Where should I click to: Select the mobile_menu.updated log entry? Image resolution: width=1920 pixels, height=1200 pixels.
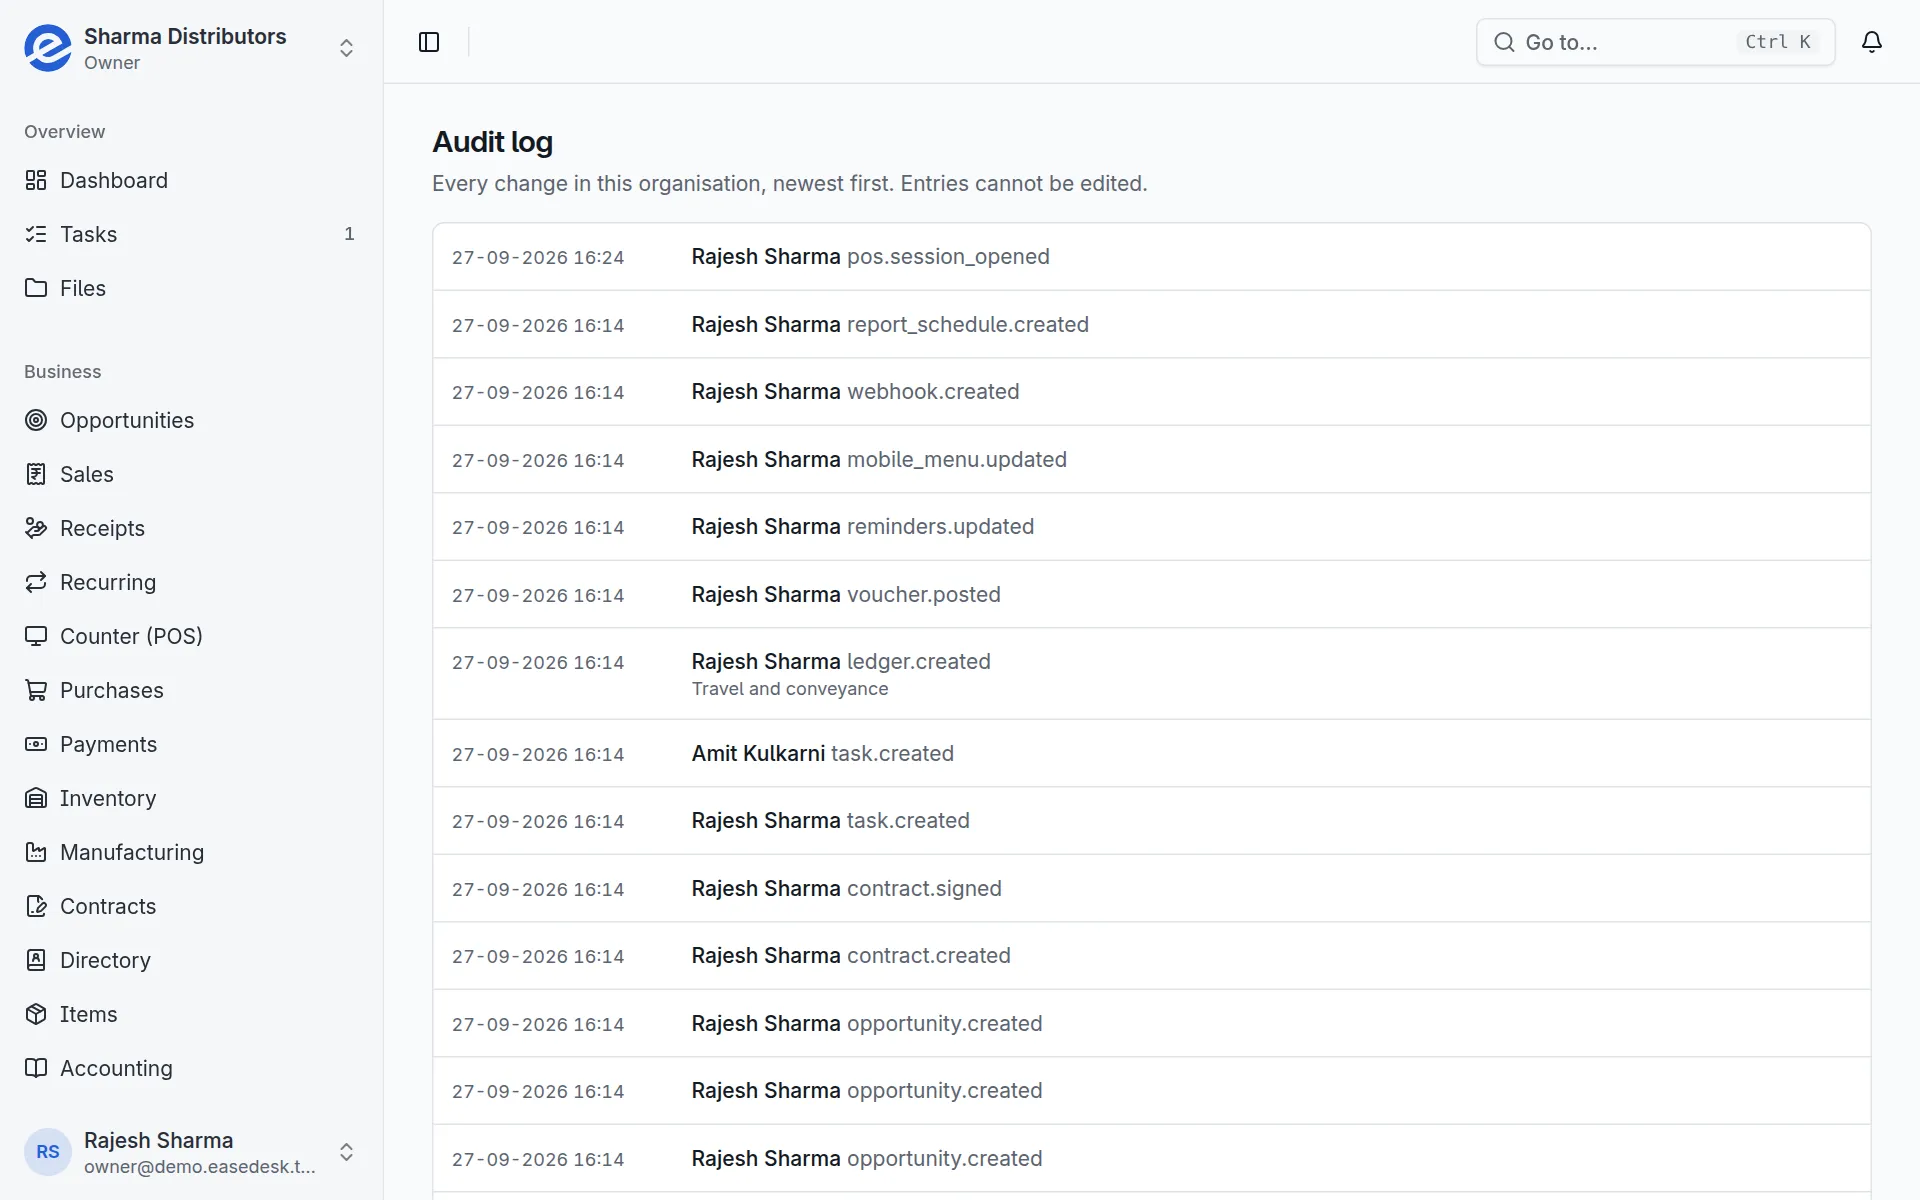coord(1151,460)
